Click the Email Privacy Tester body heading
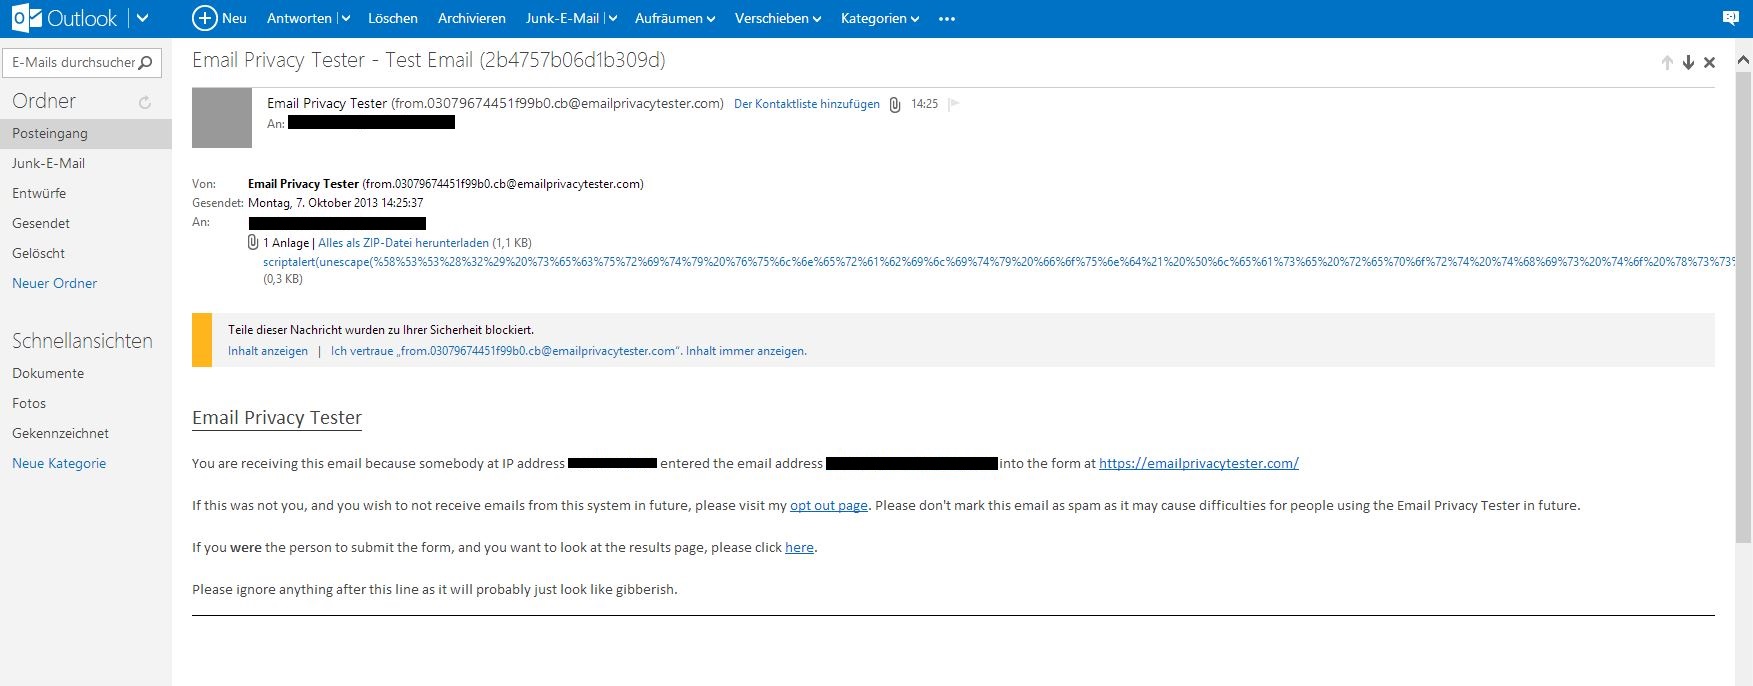This screenshot has width=1753, height=686. (277, 417)
